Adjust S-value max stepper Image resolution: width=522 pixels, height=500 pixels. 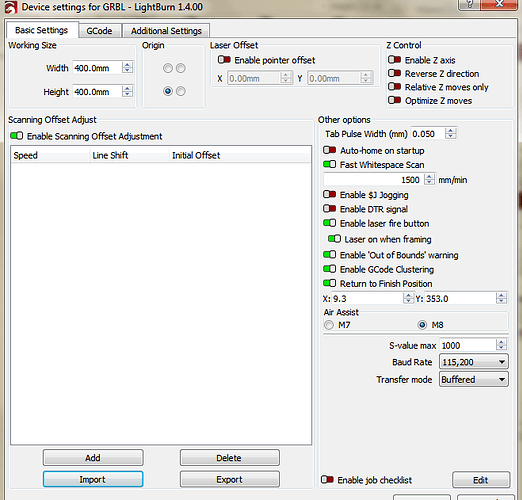tap(501, 345)
